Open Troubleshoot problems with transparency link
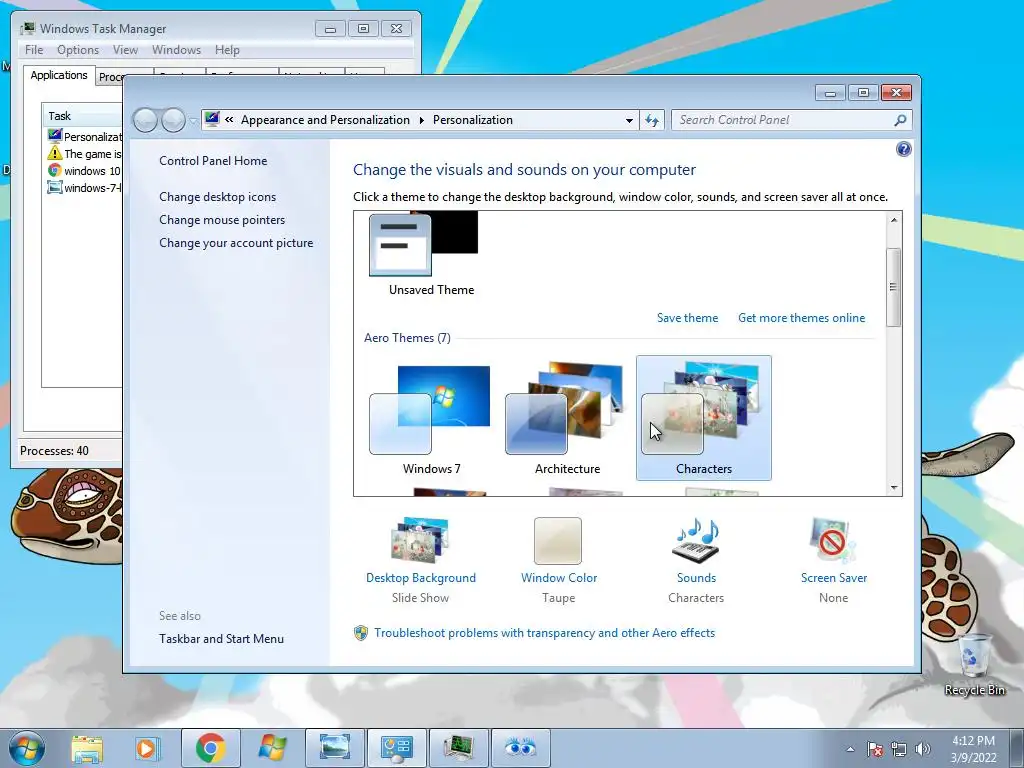This screenshot has height=768, width=1024. click(x=544, y=633)
